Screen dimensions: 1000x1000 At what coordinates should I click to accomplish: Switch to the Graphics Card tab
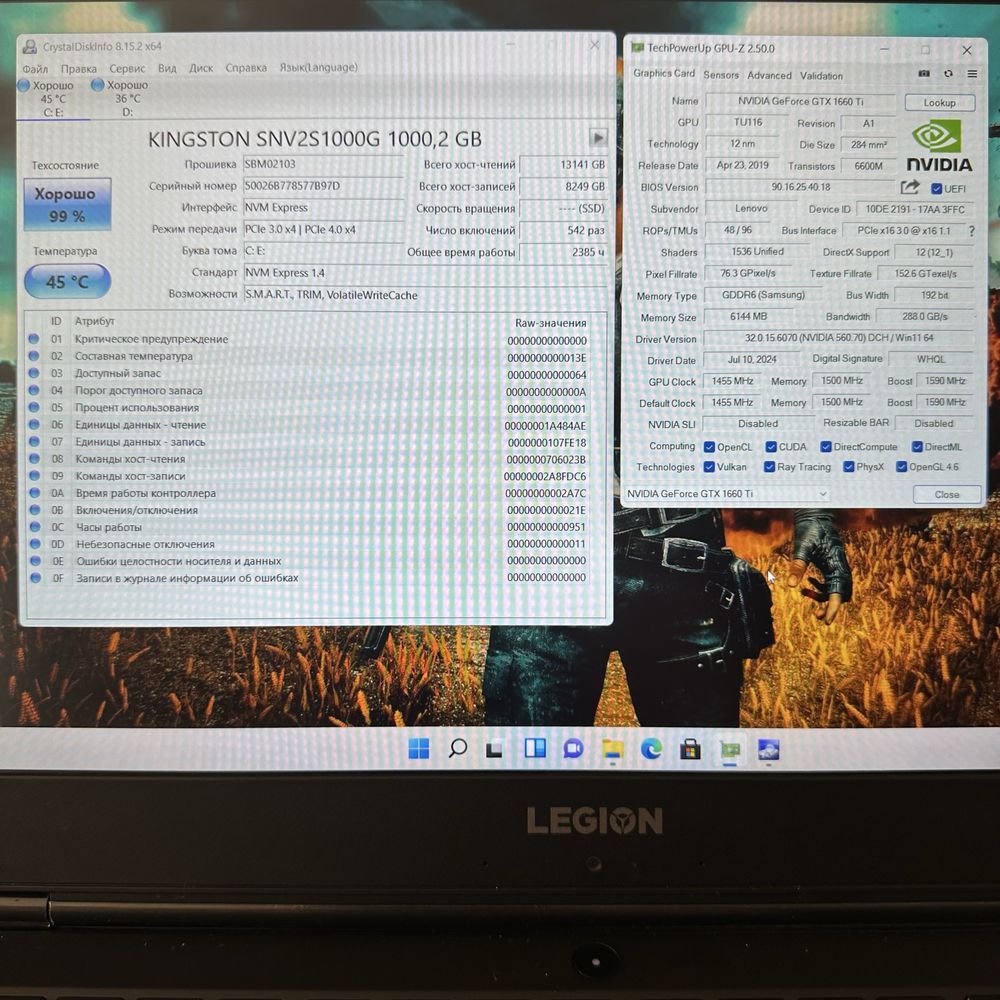pyautogui.click(x=664, y=73)
